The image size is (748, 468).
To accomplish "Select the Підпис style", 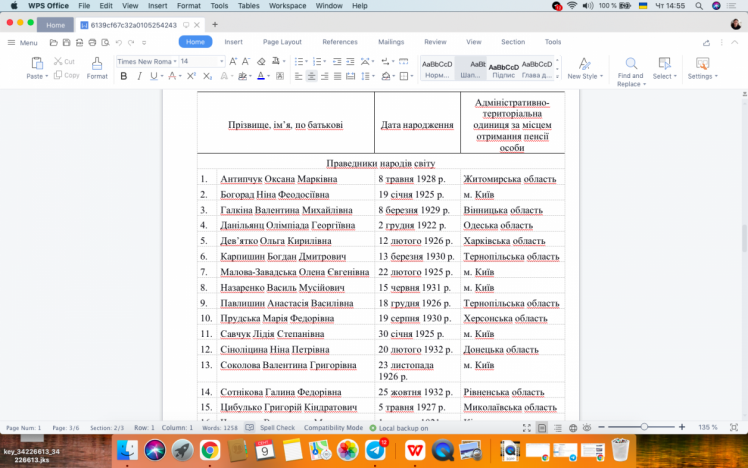I will point(503,68).
